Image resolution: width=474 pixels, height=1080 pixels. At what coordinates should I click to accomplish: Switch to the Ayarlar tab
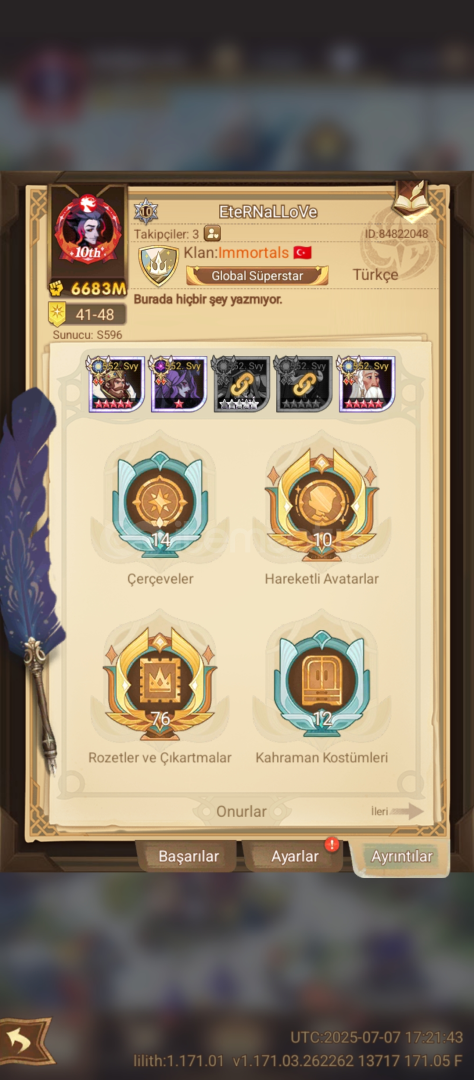click(294, 856)
